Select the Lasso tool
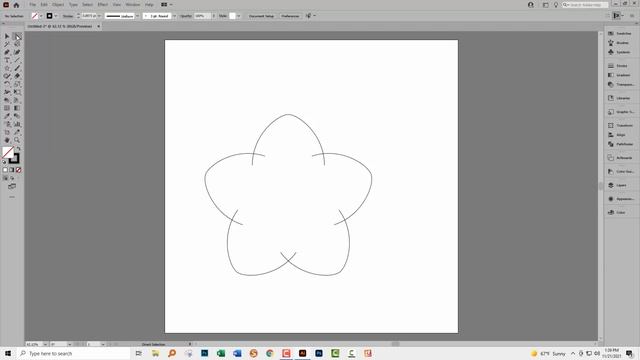 tap(17, 44)
